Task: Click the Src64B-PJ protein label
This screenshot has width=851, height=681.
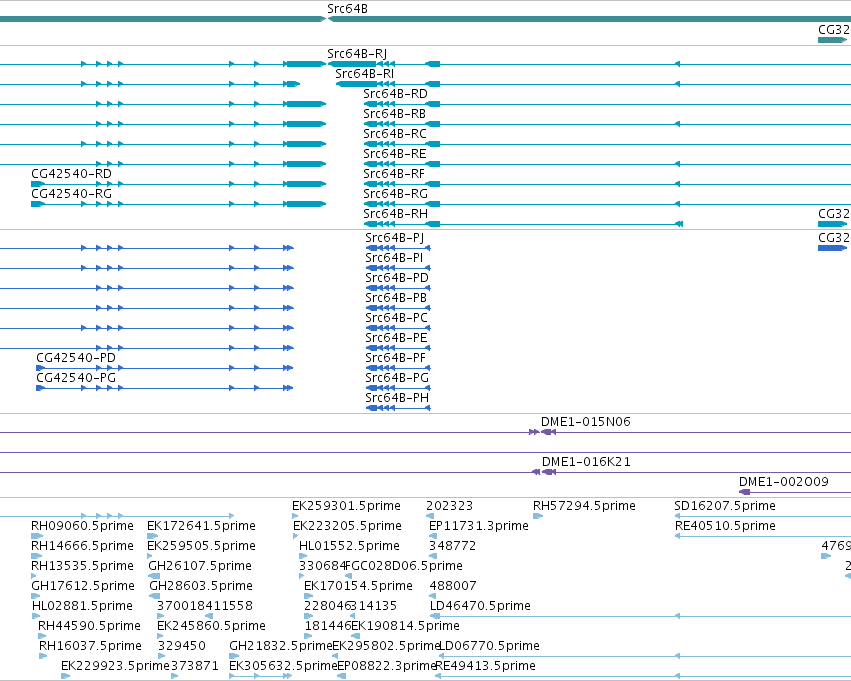Action: (395, 238)
